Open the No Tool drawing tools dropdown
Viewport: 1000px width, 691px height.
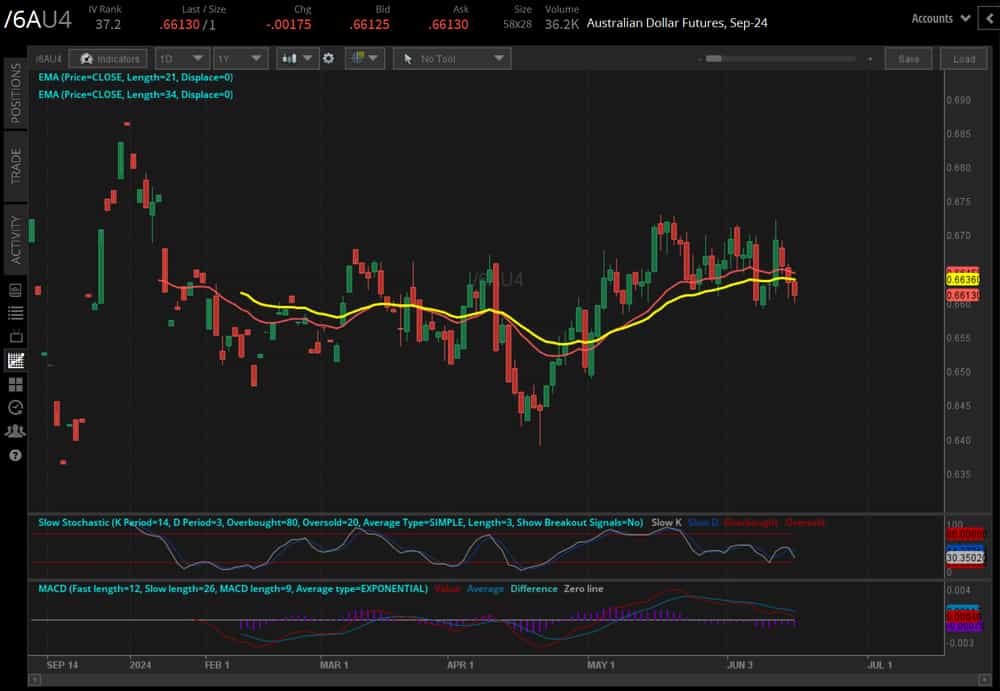[452, 58]
